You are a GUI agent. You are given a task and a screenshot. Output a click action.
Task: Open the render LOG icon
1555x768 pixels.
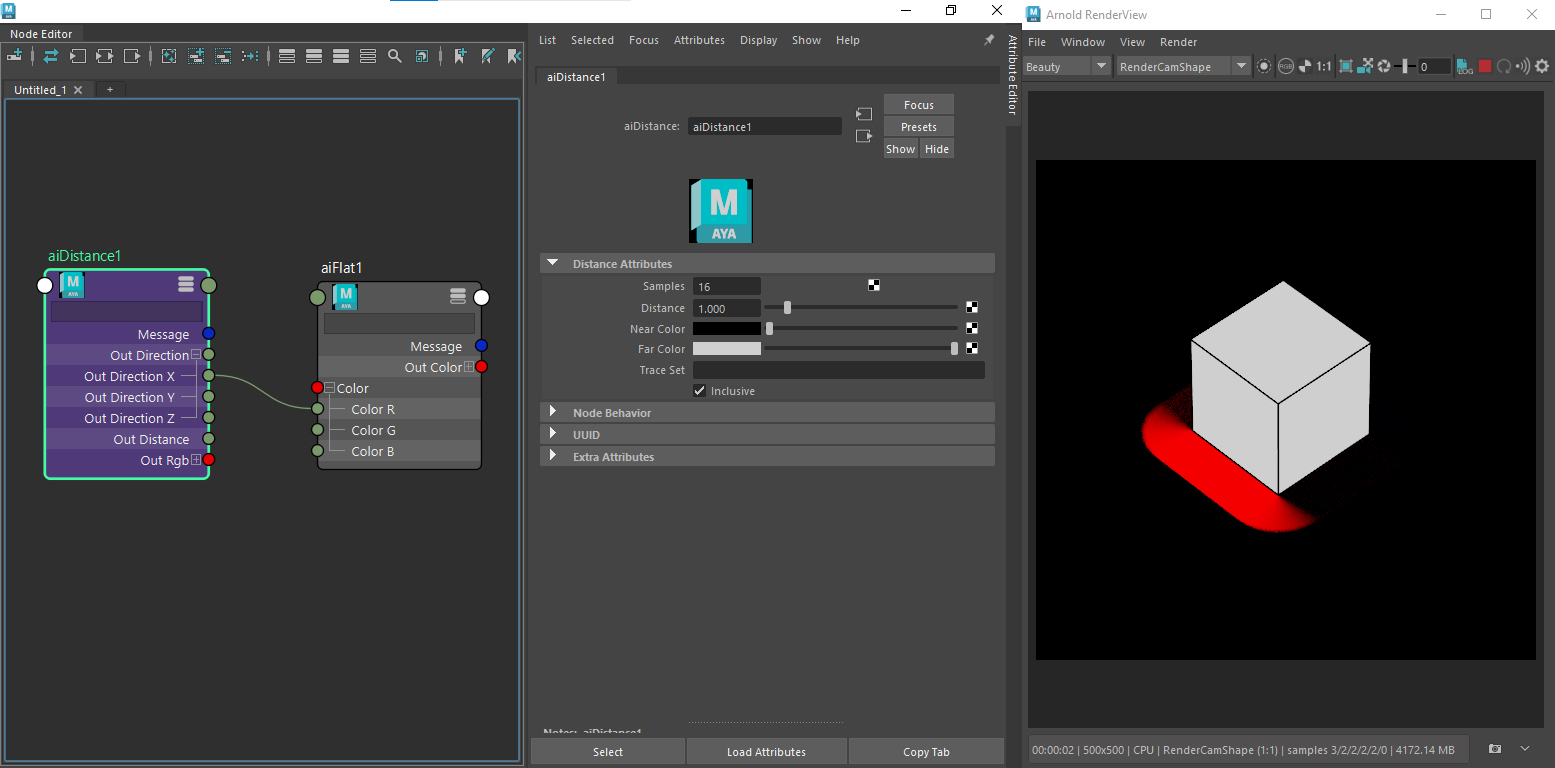click(1465, 66)
